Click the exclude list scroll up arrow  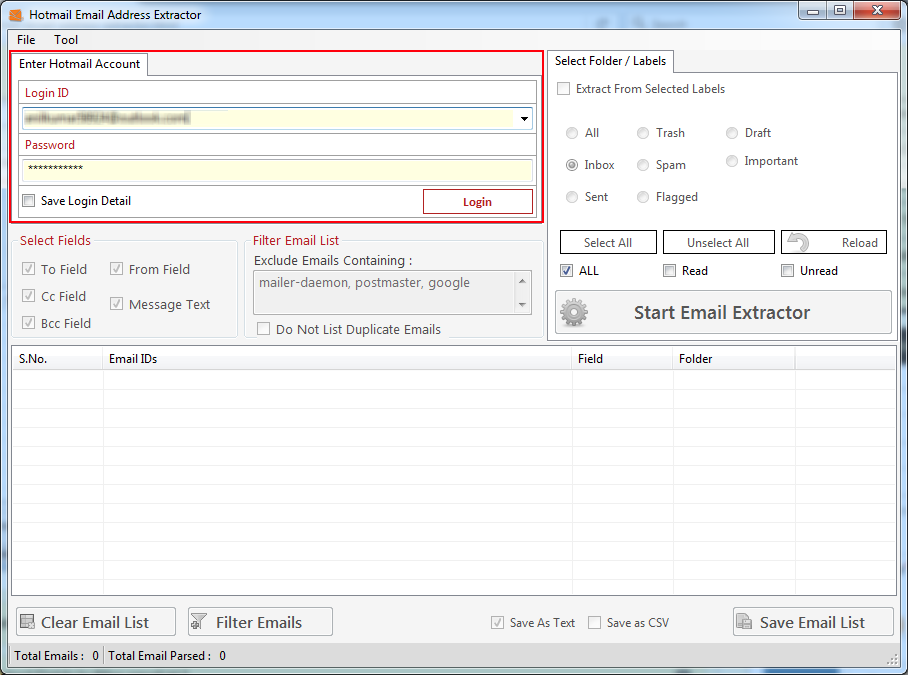click(x=522, y=281)
